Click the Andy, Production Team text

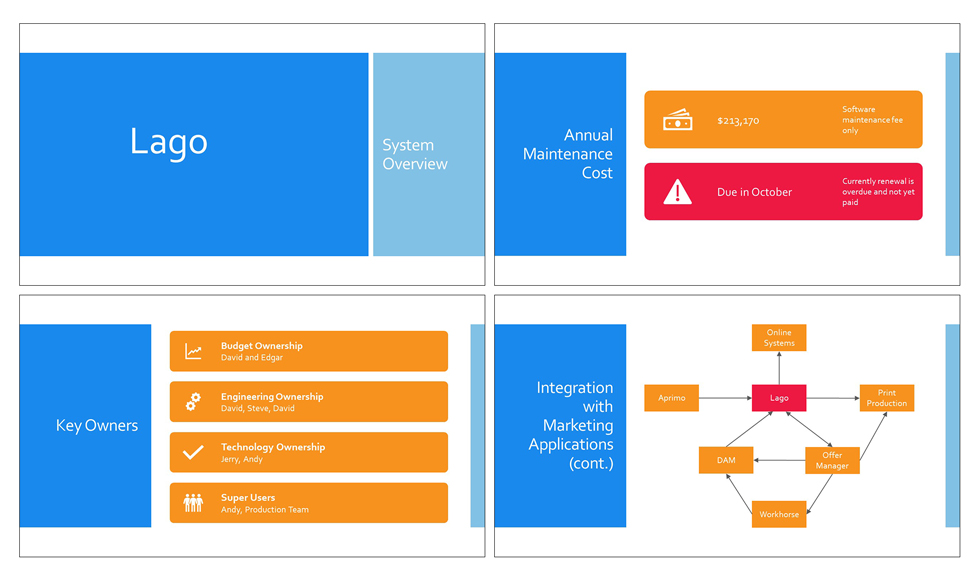265,509
